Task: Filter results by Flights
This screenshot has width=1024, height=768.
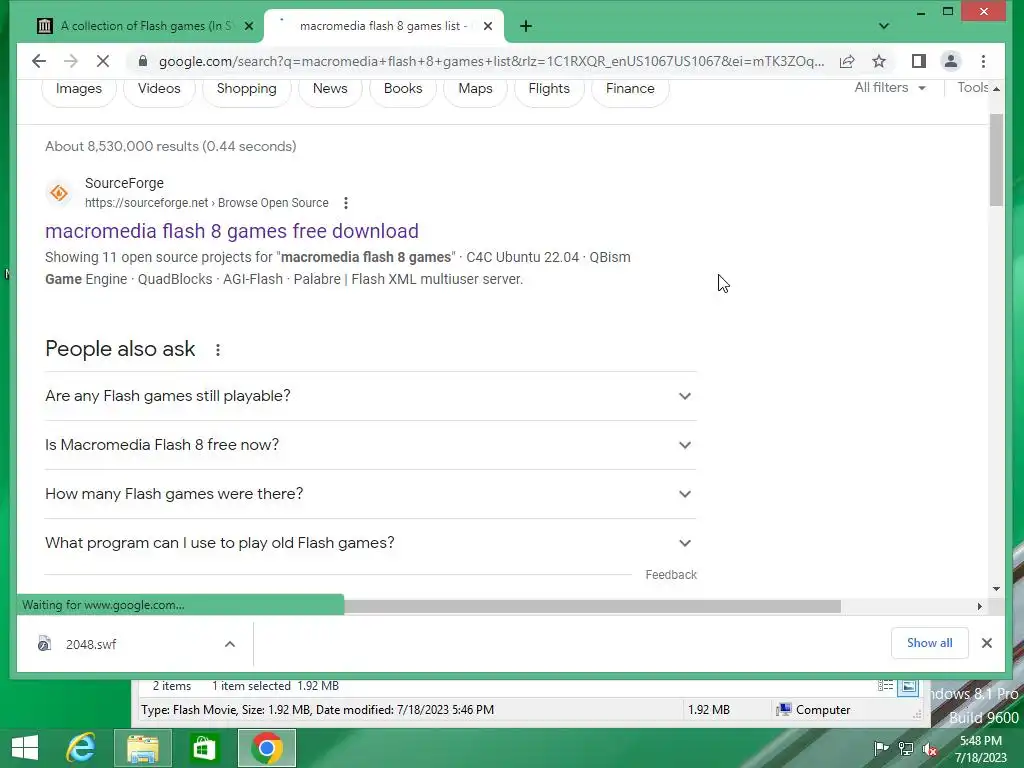Action: (549, 89)
